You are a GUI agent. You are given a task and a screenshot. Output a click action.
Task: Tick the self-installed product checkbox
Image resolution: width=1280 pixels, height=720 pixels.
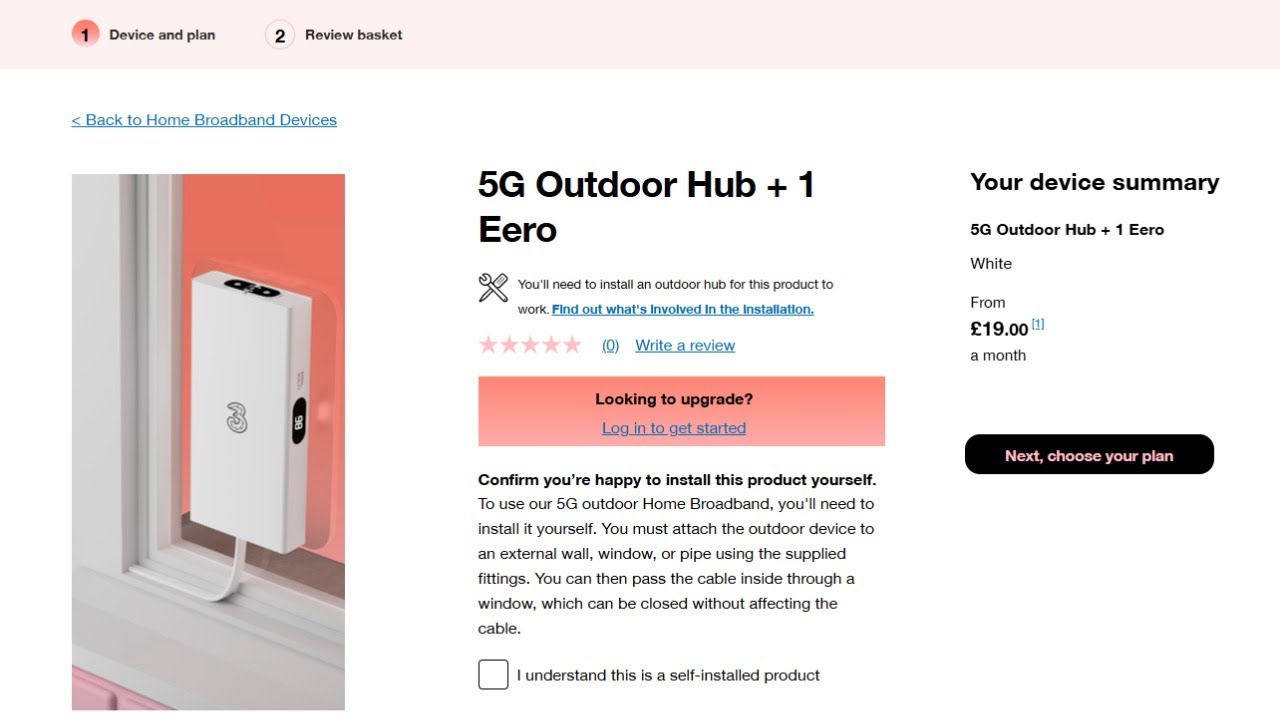493,675
